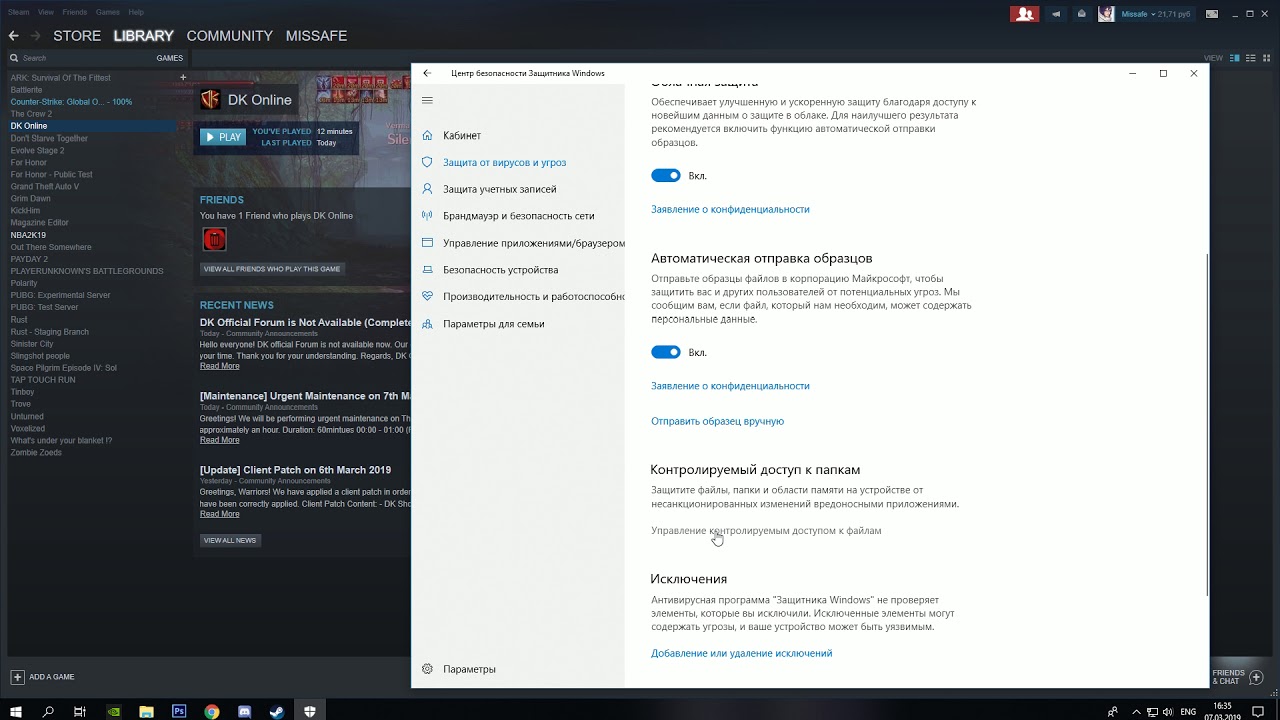Open the Help menu in Steam

click(136, 12)
